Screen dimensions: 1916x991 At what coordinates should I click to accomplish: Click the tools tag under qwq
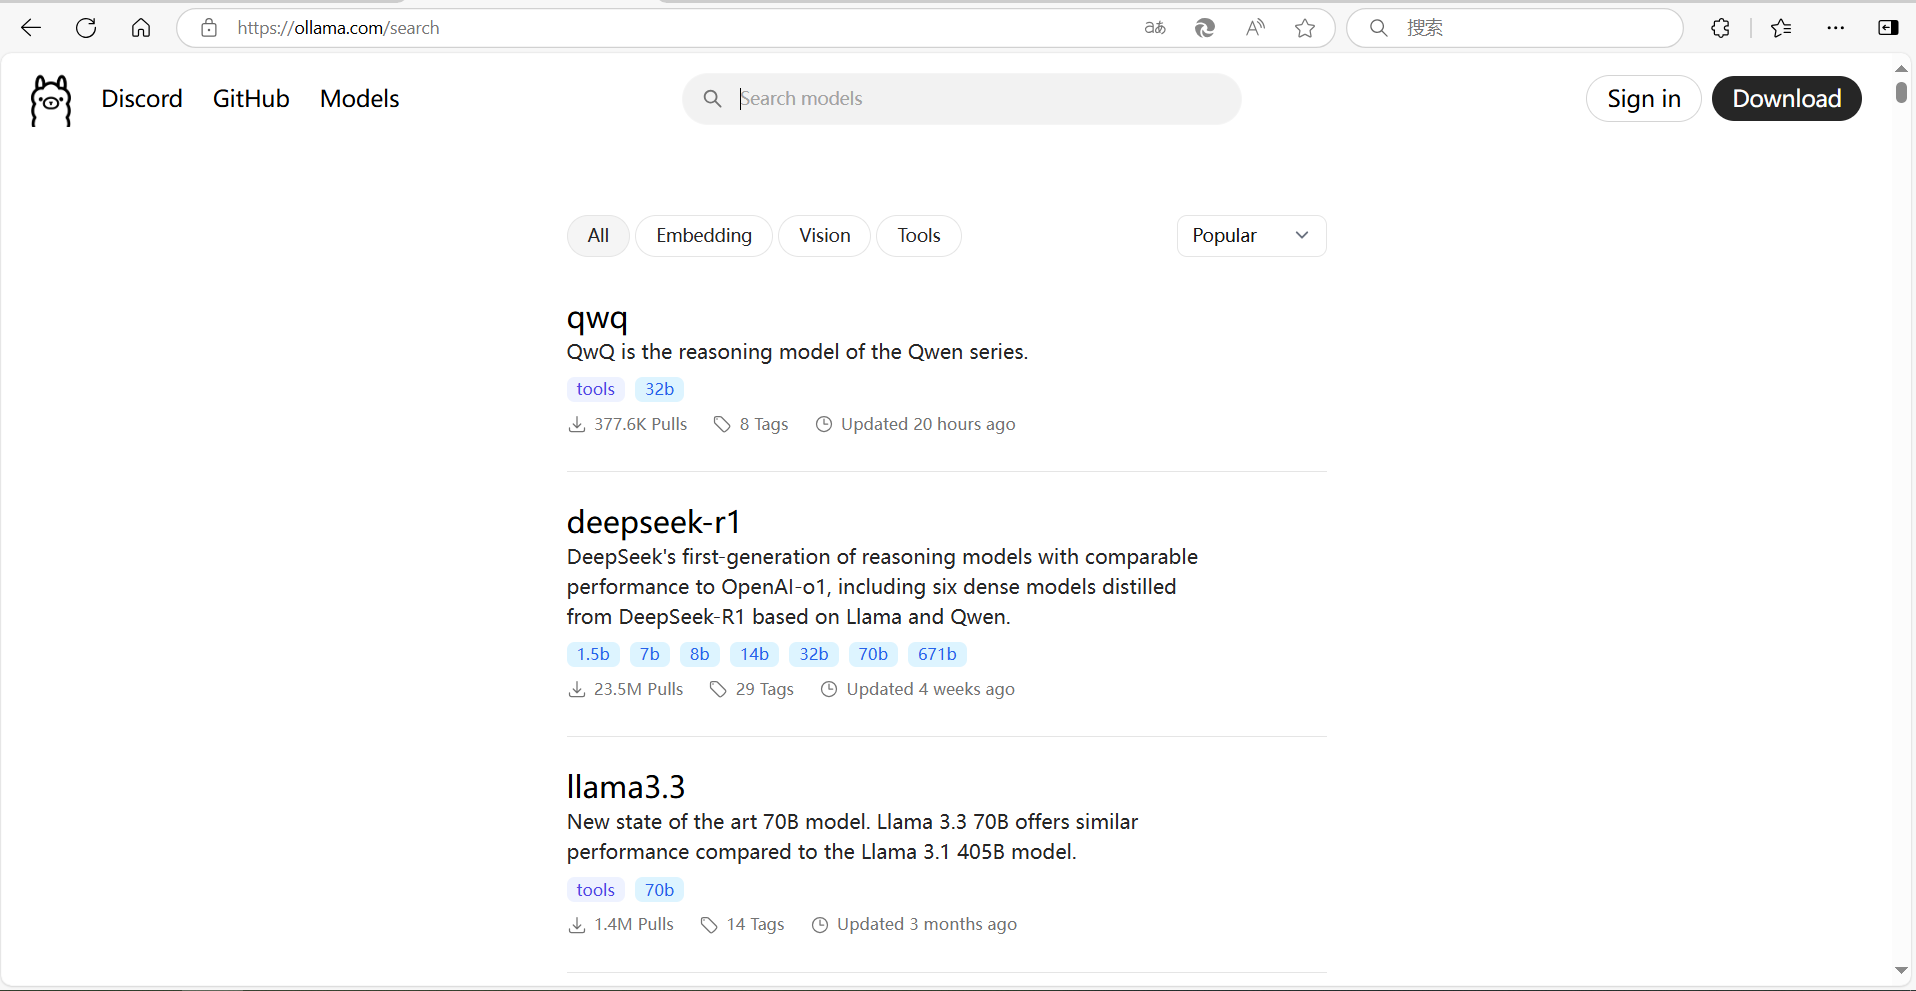click(x=596, y=389)
